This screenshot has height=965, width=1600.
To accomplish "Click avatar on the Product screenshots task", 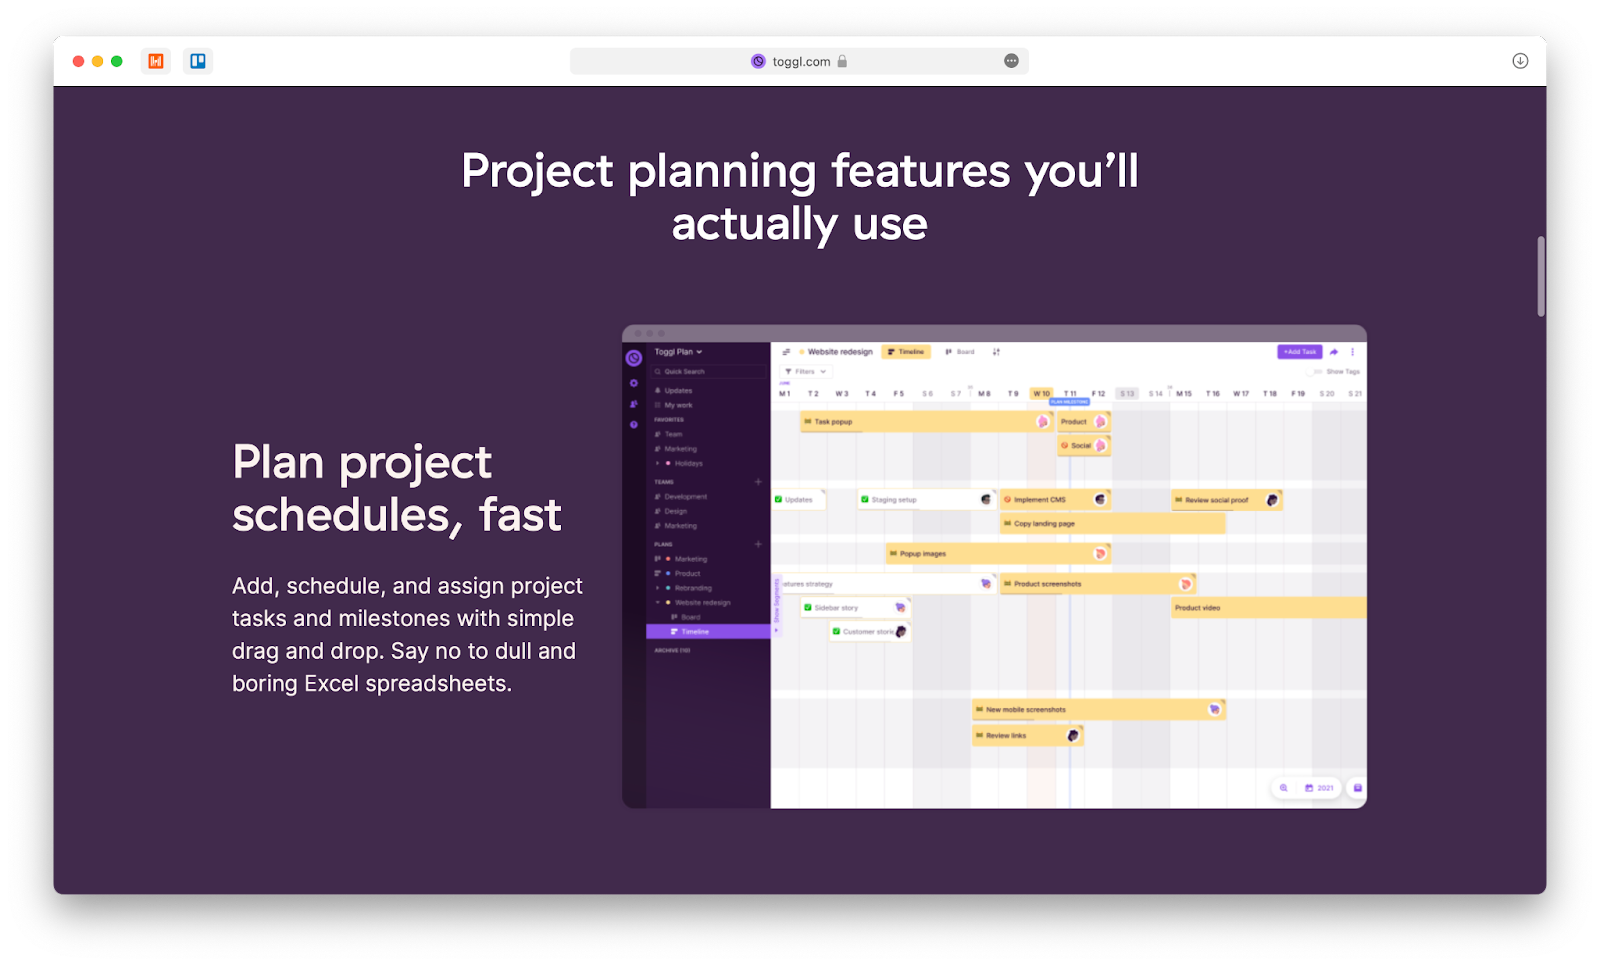I will pos(1186,584).
